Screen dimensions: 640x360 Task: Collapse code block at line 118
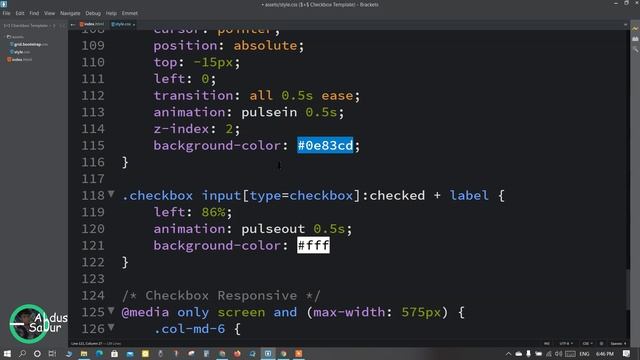(111, 194)
